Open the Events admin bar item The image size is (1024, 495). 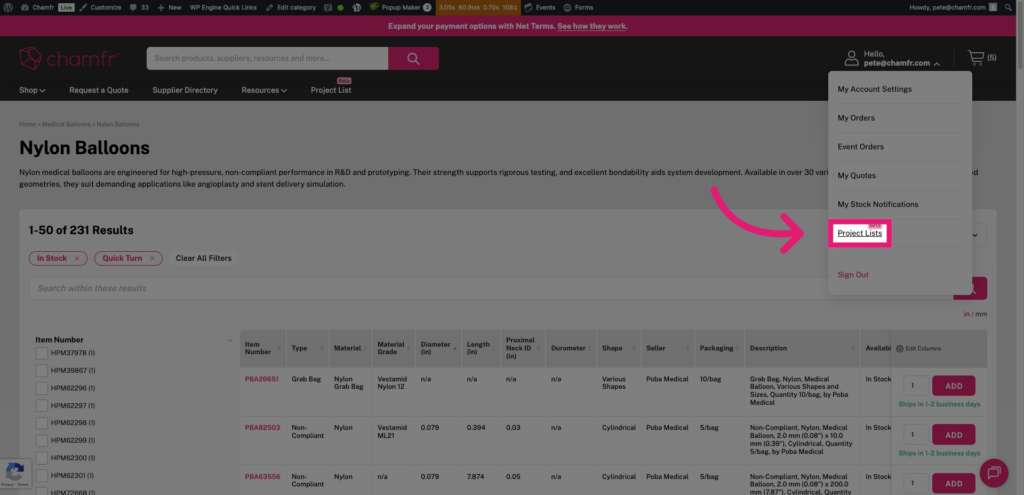[540, 7]
